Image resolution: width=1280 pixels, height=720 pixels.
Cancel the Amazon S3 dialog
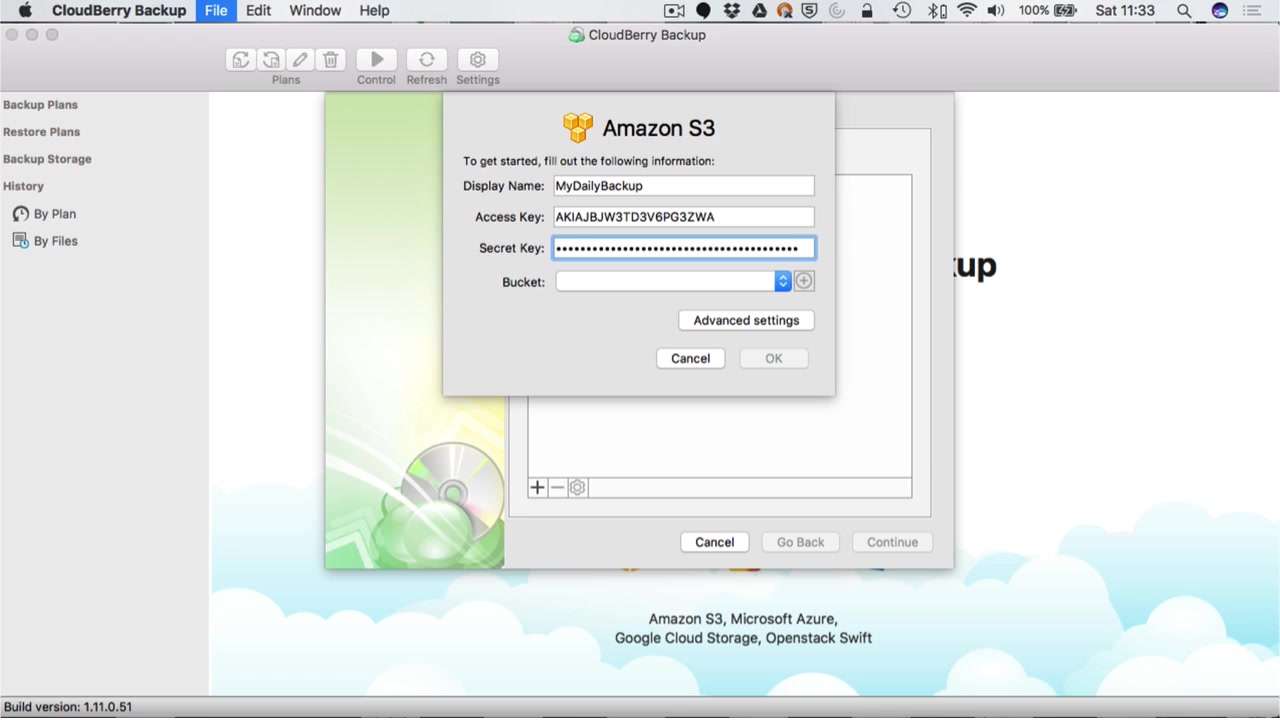click(690, 358)
